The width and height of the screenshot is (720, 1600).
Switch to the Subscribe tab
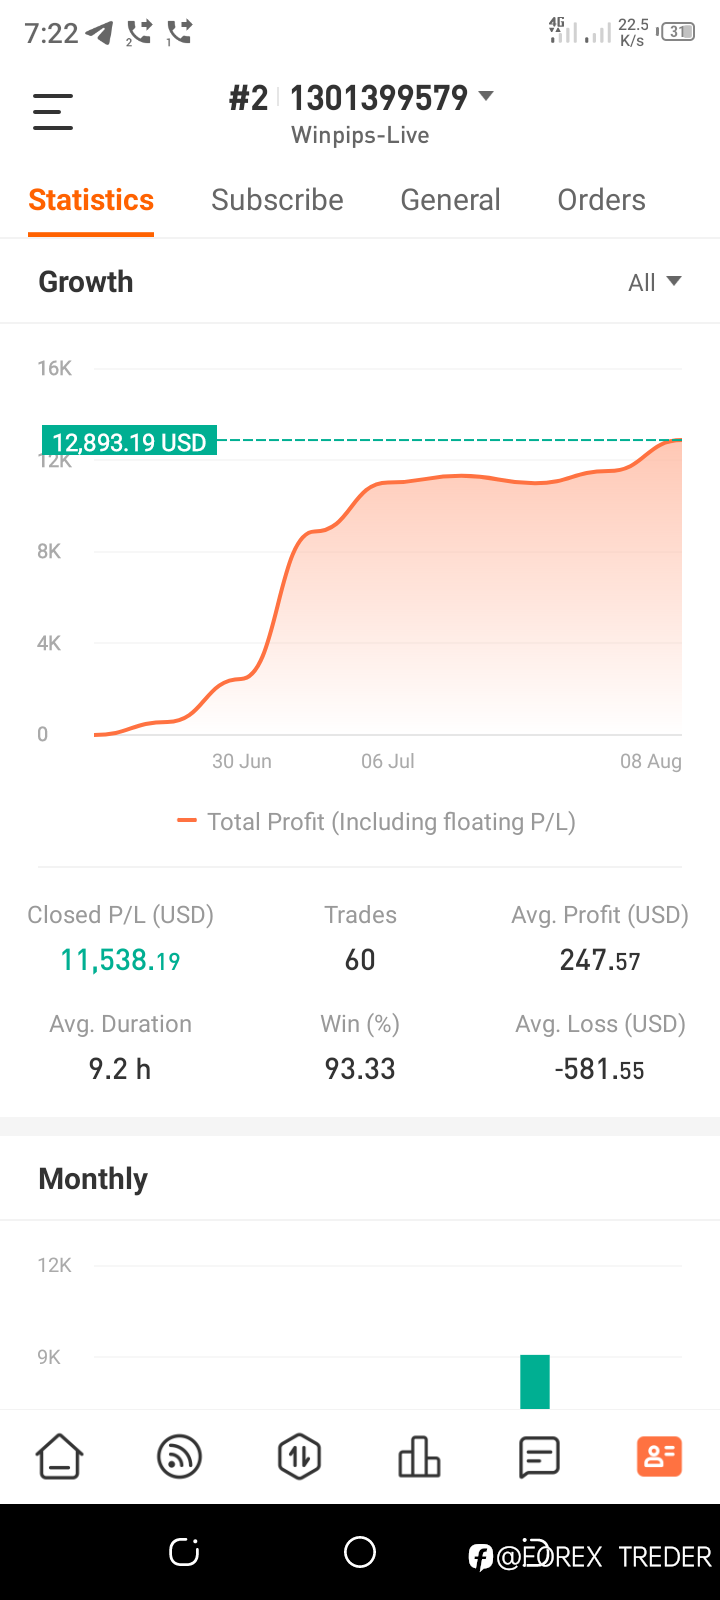277,200
